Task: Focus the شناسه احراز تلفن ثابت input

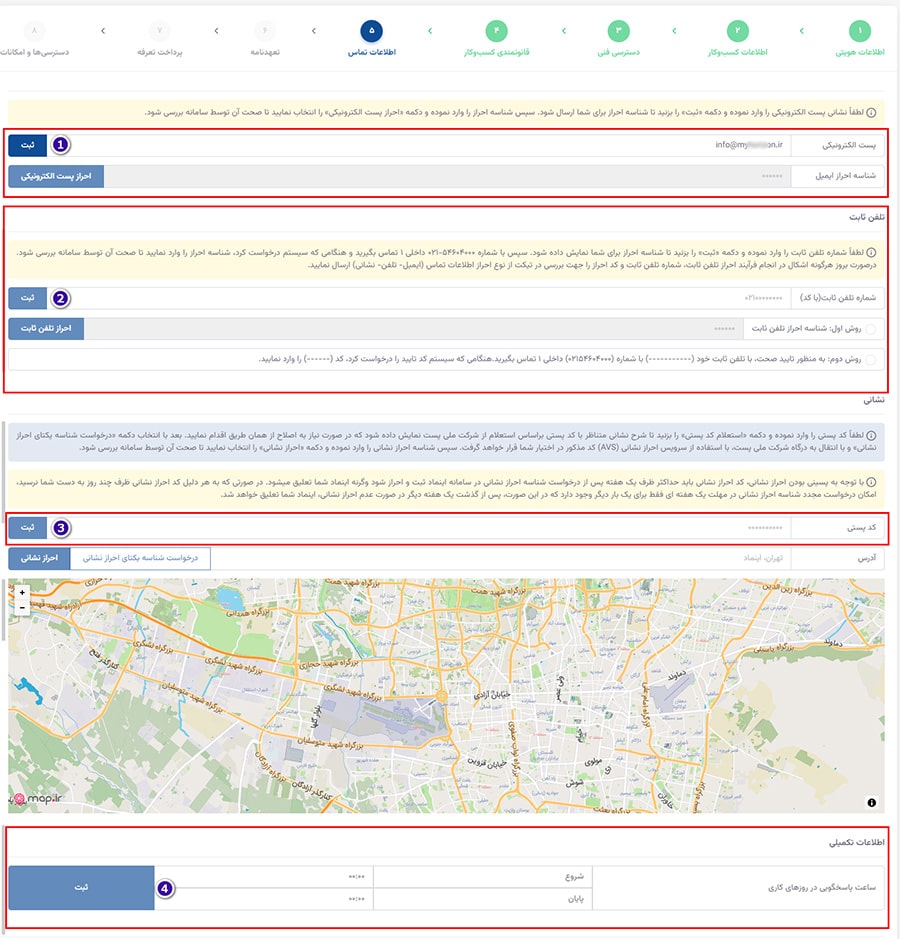Action: point(413,329)
